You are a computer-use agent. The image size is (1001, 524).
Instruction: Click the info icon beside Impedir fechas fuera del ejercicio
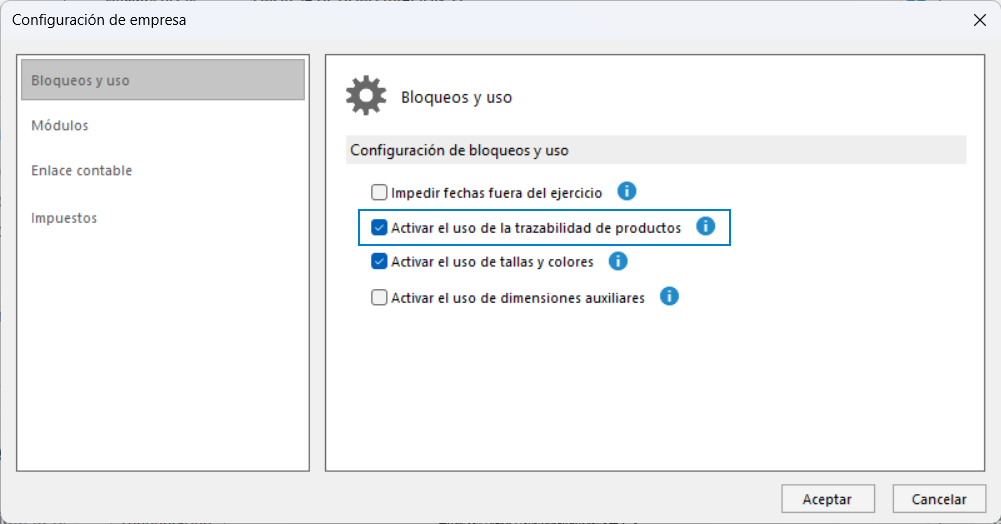pyautogui.click(x=626, y=191)
